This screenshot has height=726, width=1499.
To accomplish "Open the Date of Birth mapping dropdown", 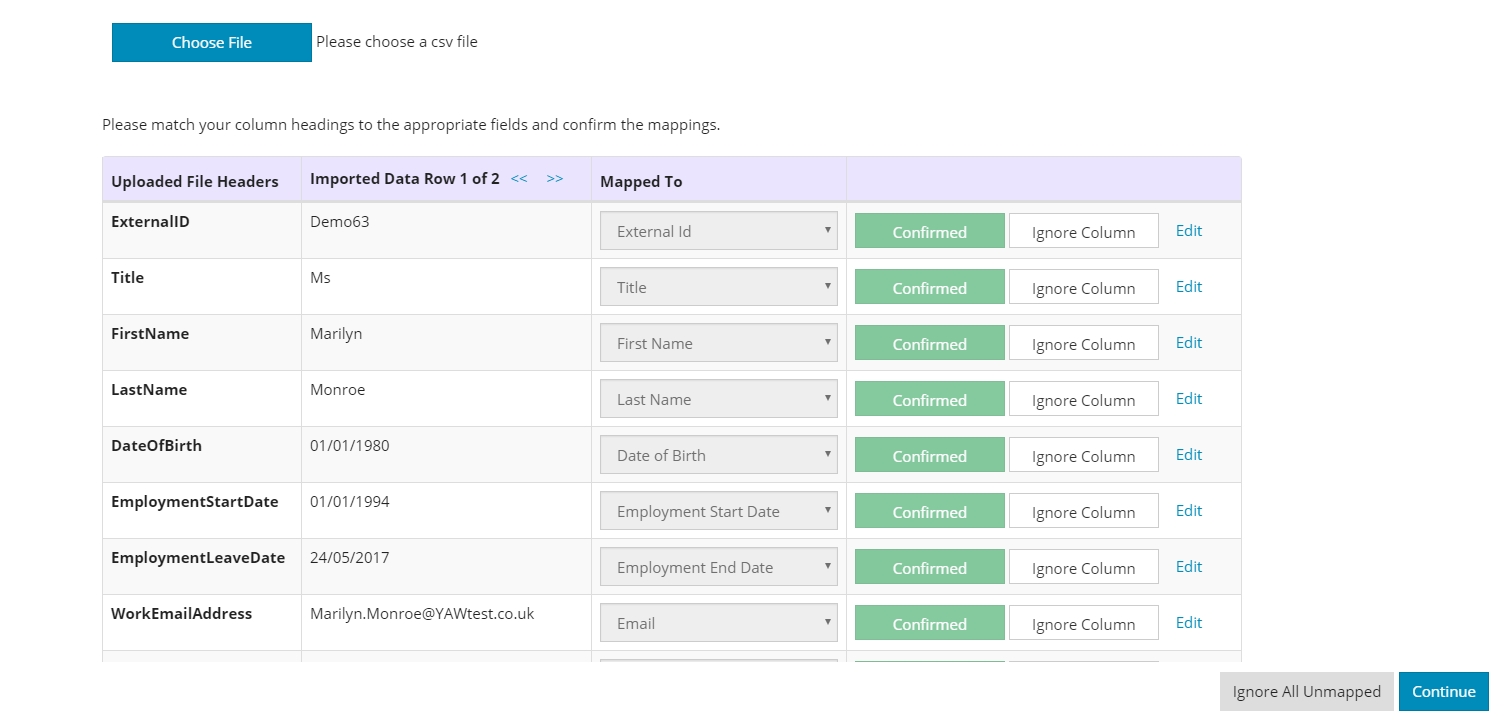I will [718, 454].
